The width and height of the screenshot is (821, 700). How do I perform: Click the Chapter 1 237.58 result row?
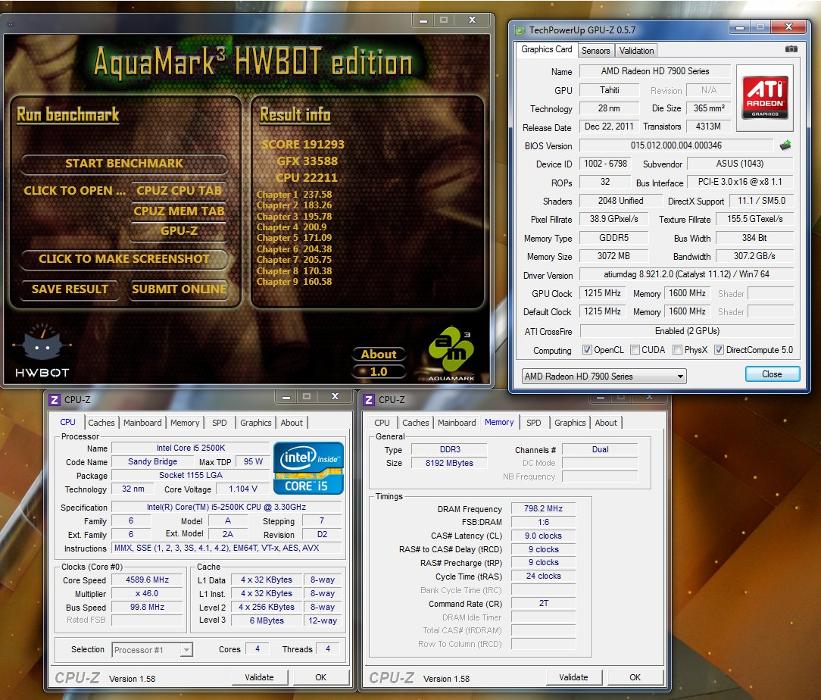coord(294,194)
